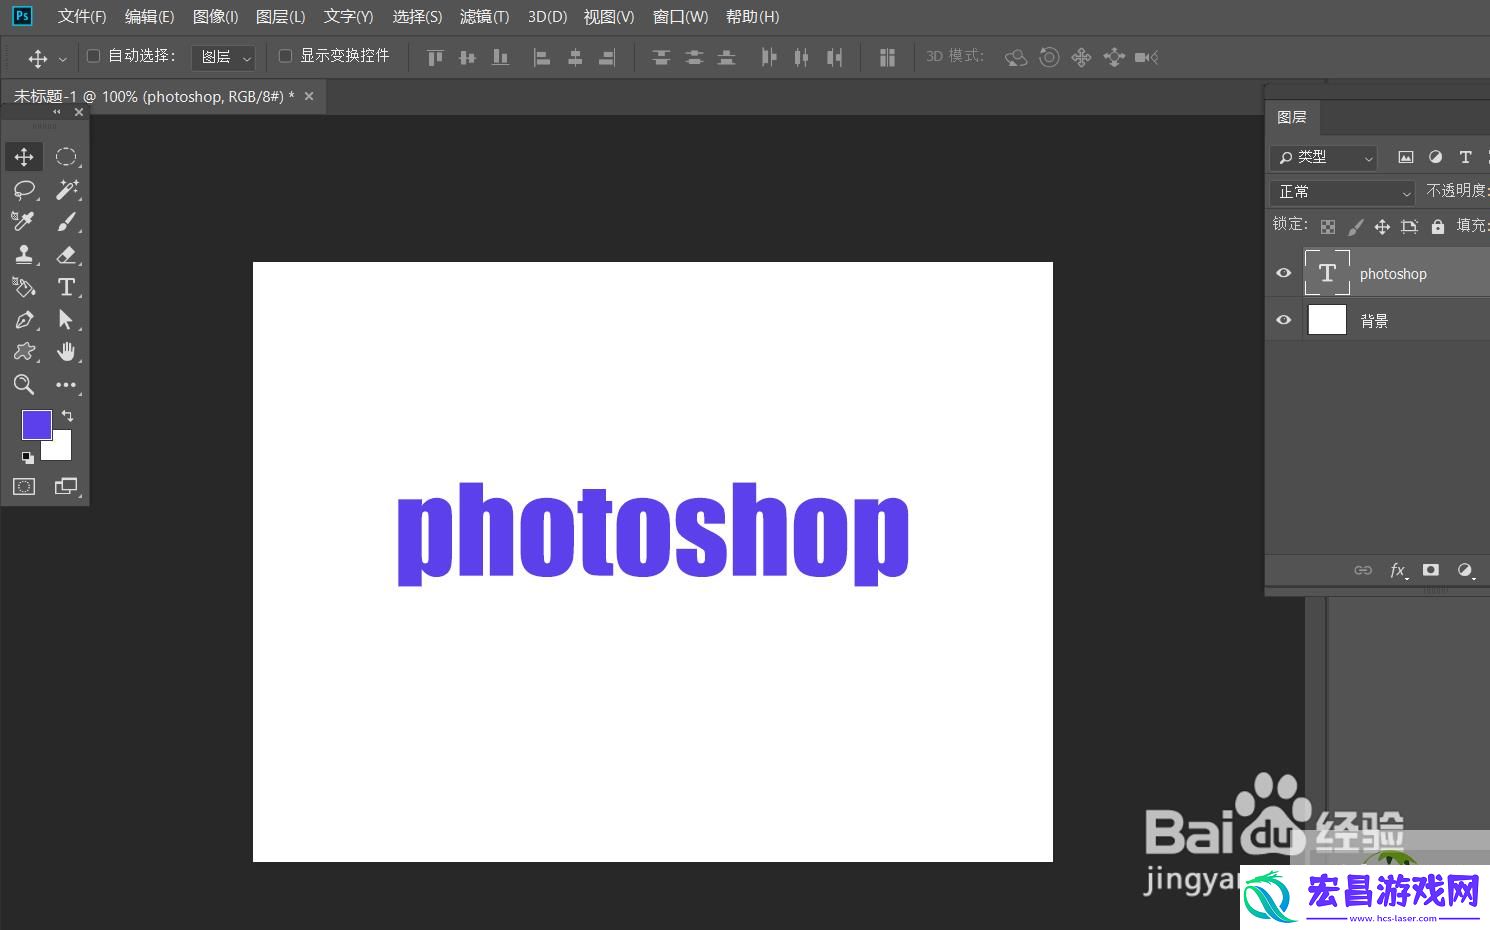Collapse the toolbox double-arrow
Viewport: 1490px width, 930px height.
57,112
